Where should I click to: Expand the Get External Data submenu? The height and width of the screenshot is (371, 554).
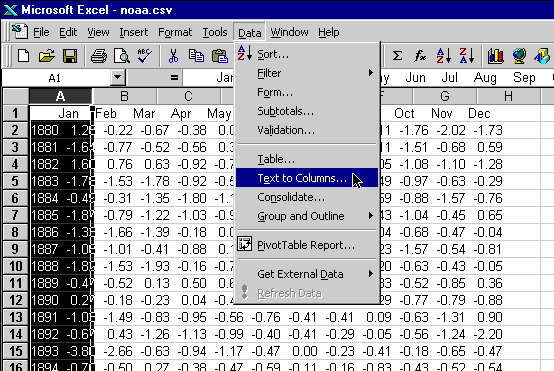coord(307,274)
